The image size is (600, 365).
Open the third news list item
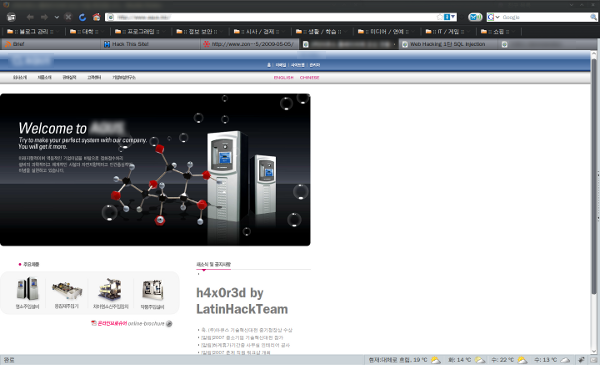click(x=244, y=345)
